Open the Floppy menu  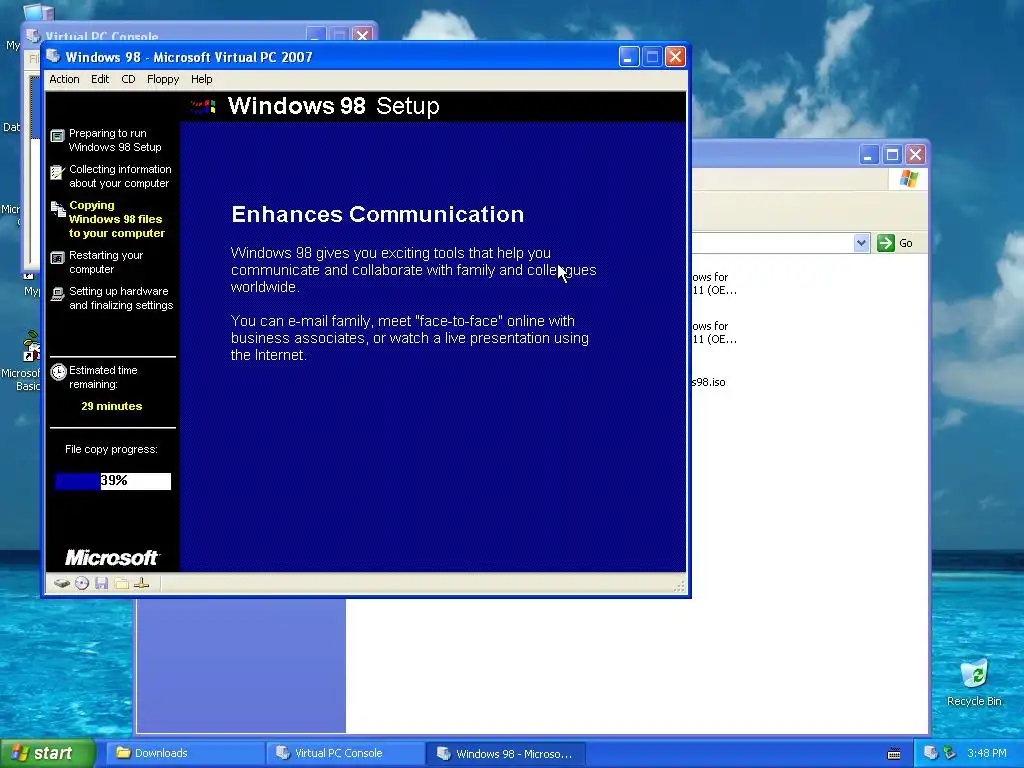[163, 79]
